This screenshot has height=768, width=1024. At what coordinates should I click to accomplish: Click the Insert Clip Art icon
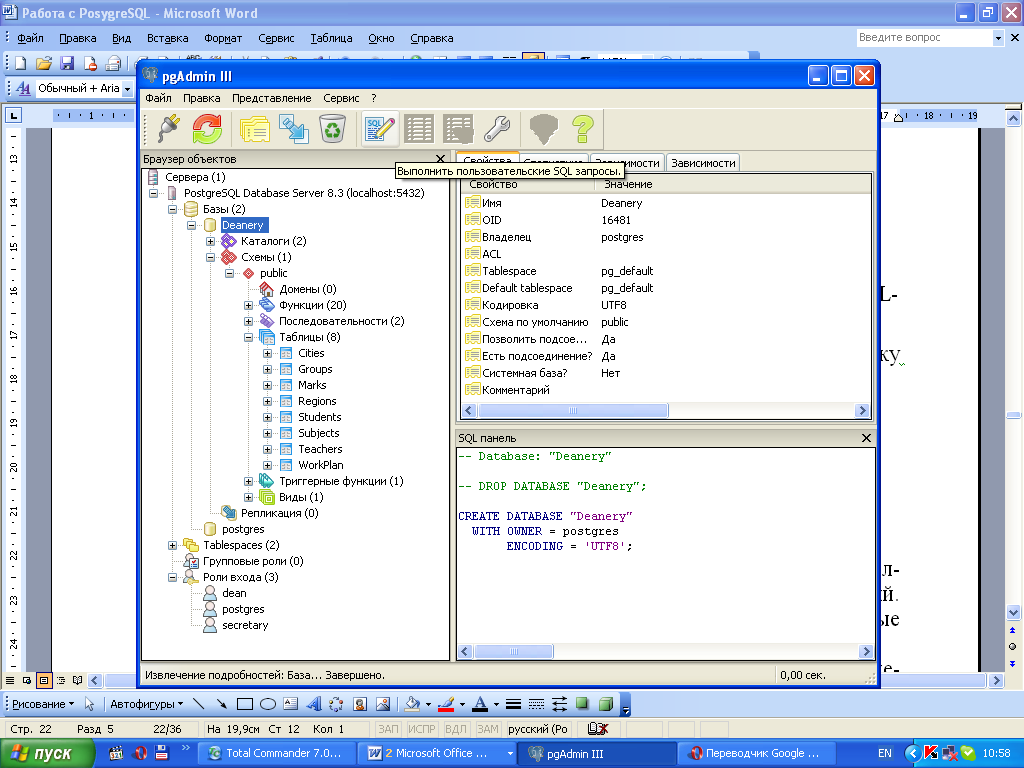coord(360,704)
